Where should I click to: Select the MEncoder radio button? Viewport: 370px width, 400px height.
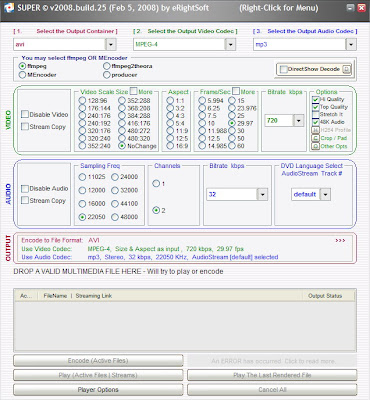point(23,75)
